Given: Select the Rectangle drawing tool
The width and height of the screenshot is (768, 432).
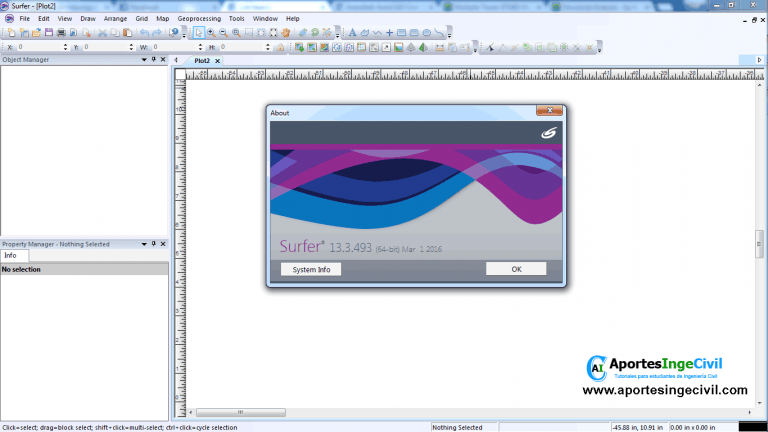Looking at the screenshot, I should (402, 33).
